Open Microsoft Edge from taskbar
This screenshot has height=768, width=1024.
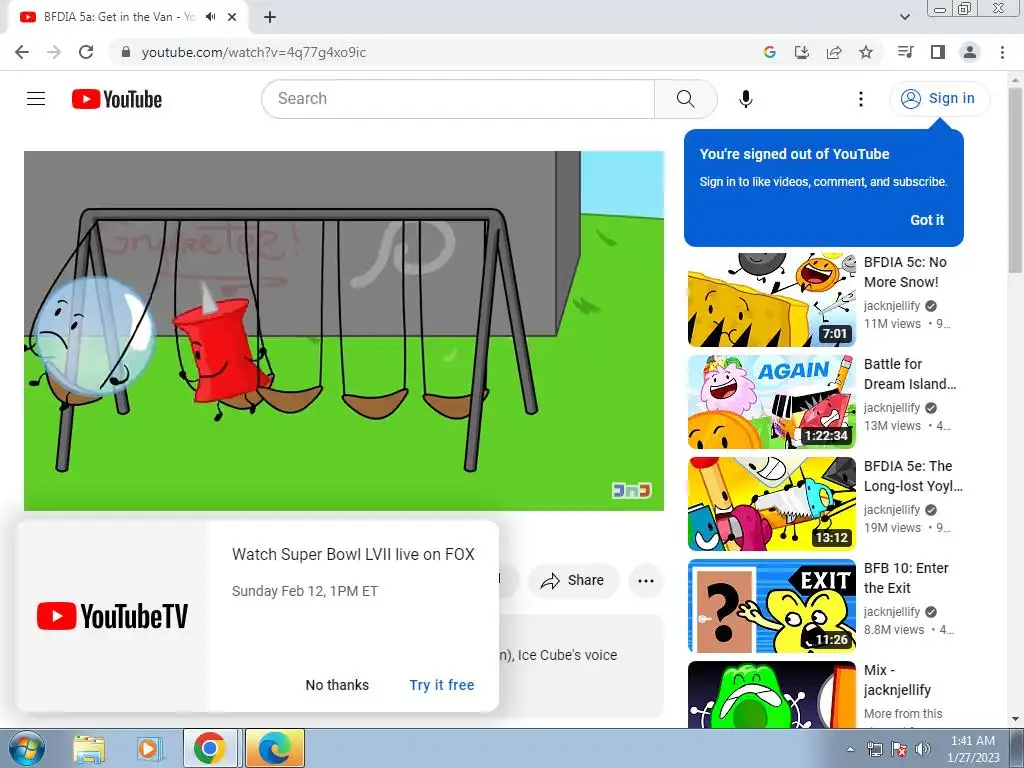[x=274, y=749]
